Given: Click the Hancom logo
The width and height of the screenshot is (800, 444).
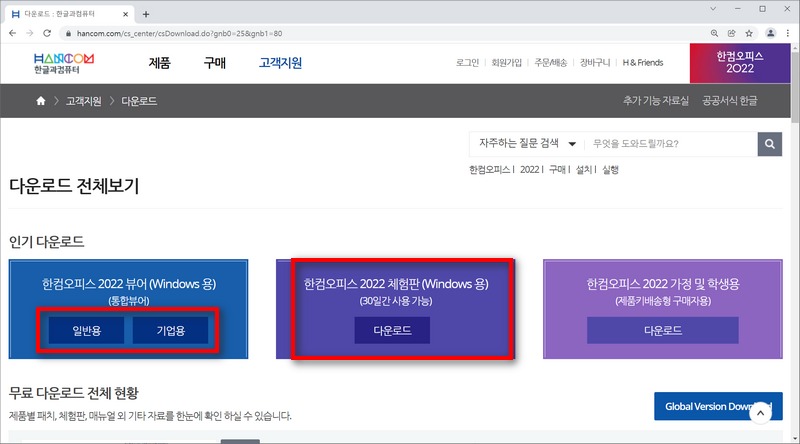Looking at the screenshot, I should [x=64, y=63].
